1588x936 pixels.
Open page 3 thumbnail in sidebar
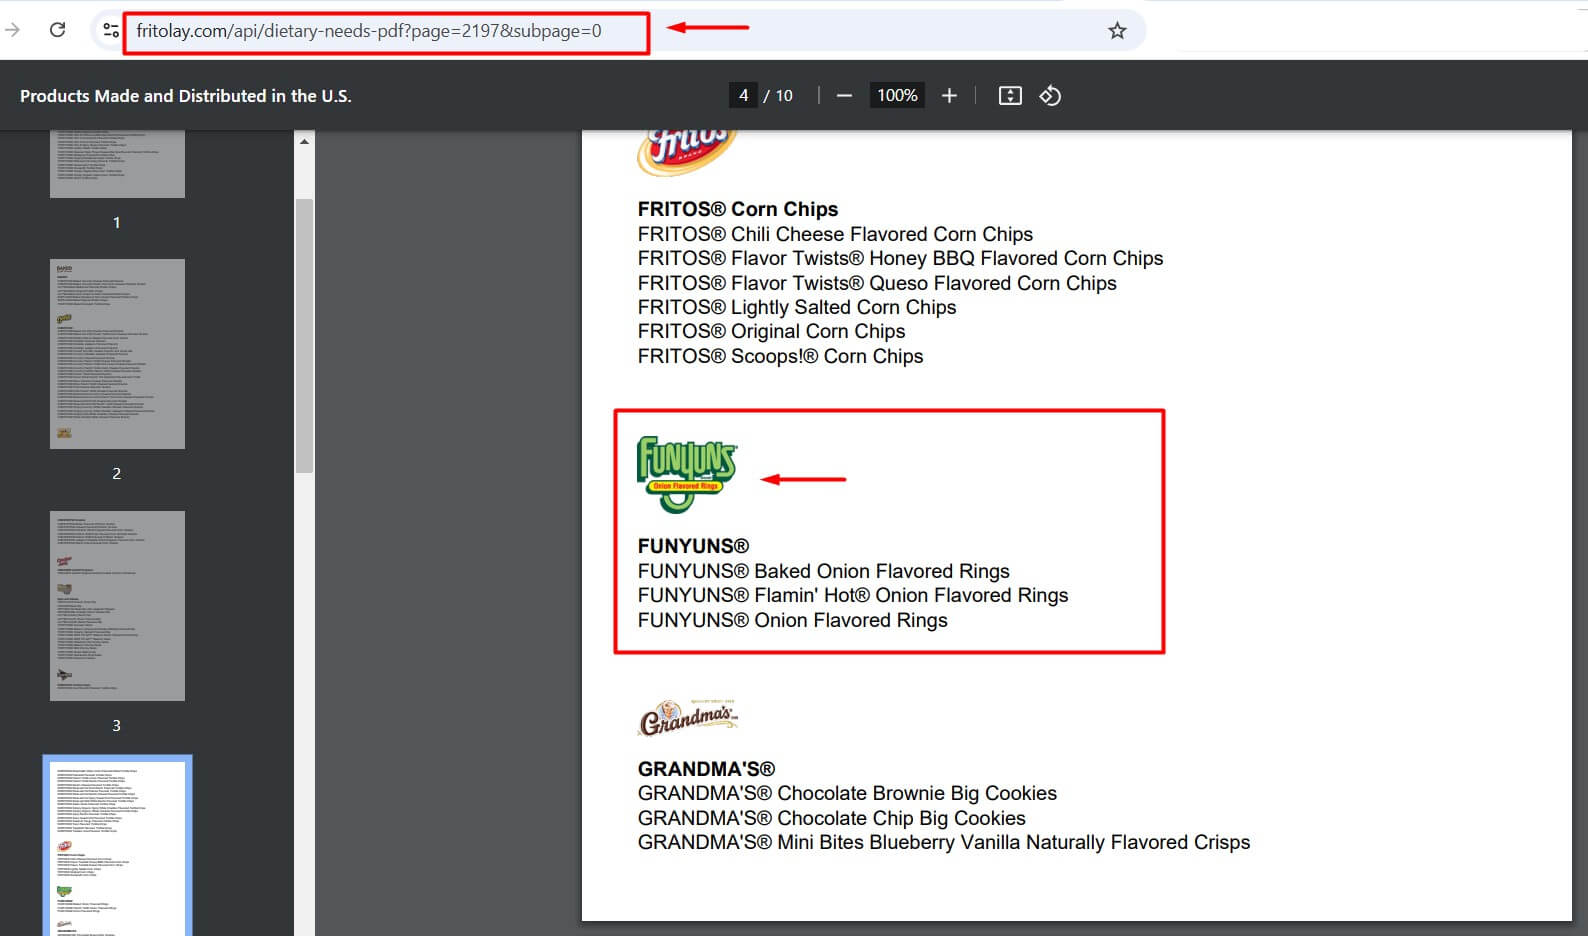click(x=117, y=606)
